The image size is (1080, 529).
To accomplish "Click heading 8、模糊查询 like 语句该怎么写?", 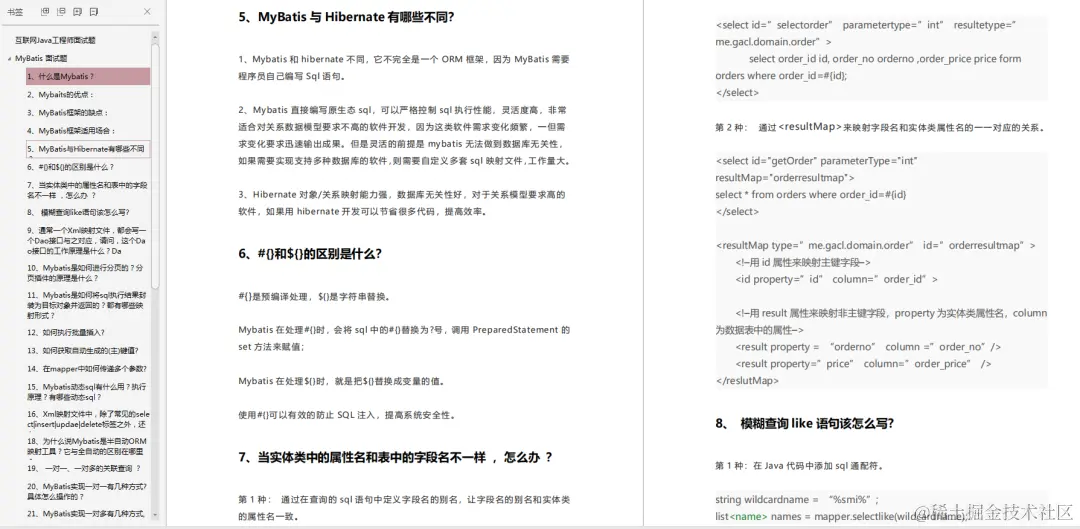I will [x=804, y=423].
